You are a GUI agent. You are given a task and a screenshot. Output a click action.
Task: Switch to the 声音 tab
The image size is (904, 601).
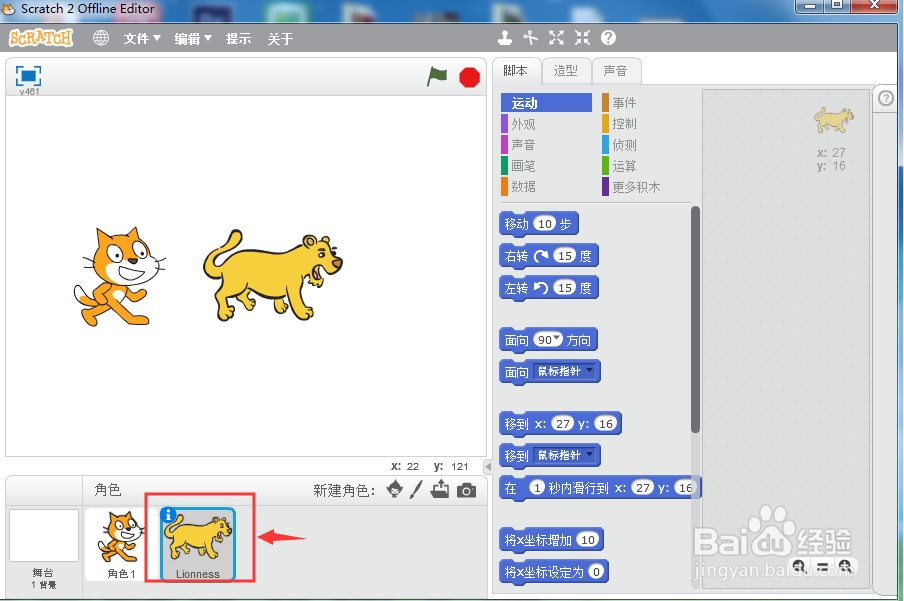pyautogui.click(x=615, y=71)
